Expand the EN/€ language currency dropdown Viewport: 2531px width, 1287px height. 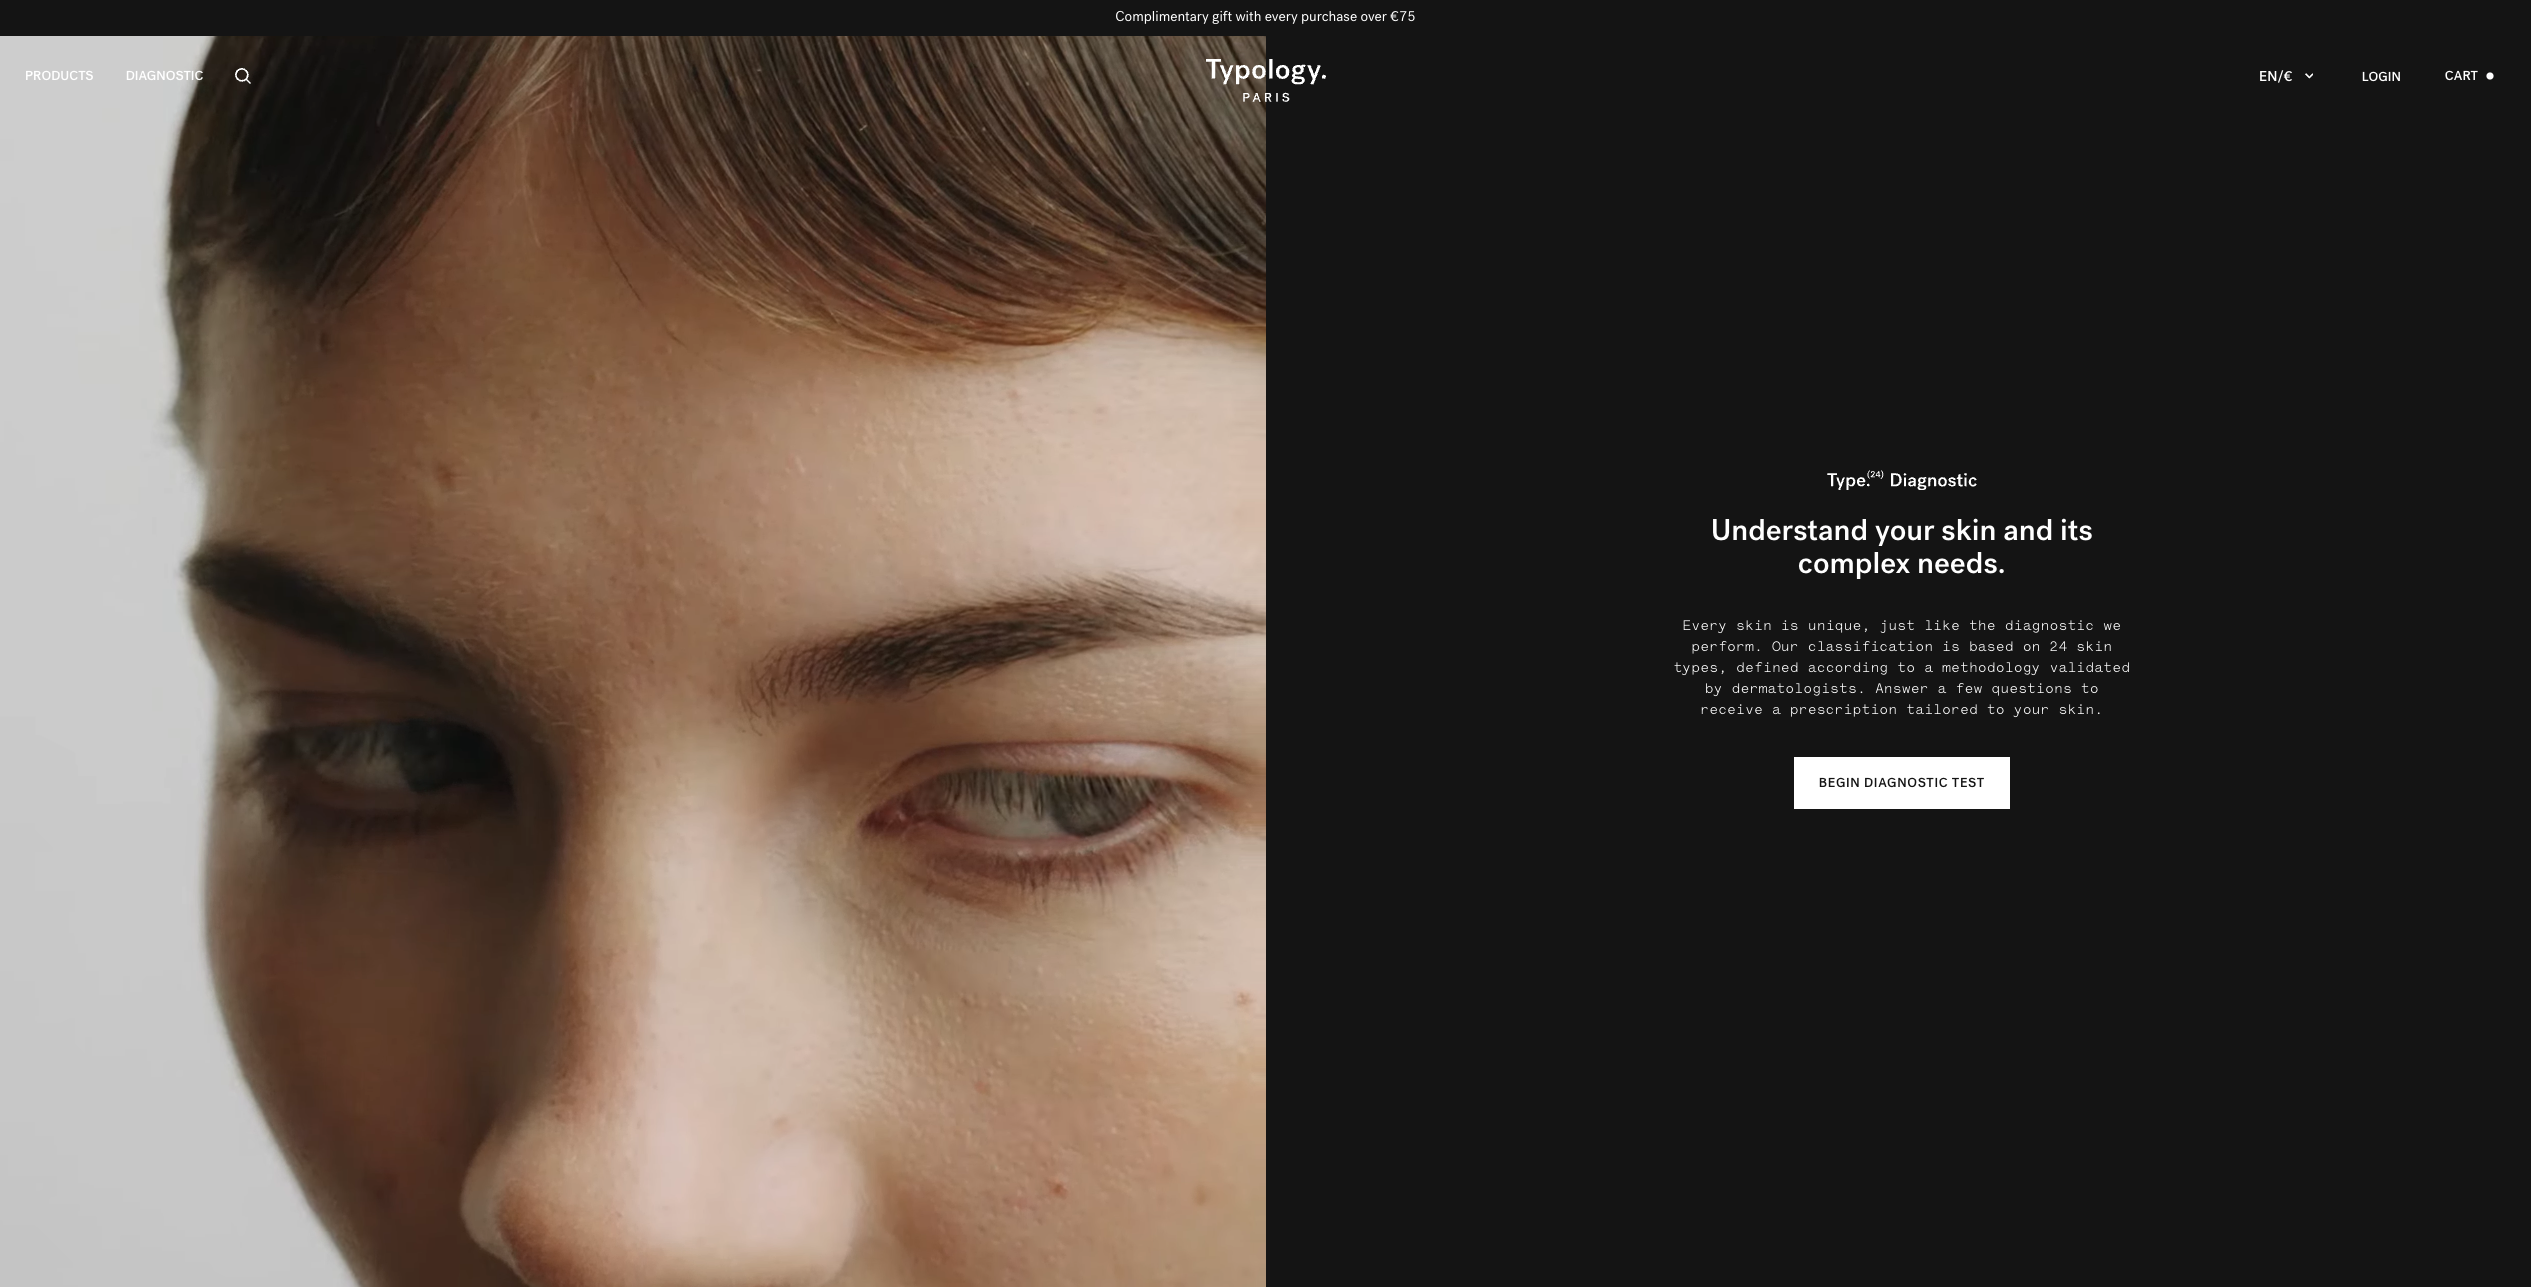(2286, 76)
